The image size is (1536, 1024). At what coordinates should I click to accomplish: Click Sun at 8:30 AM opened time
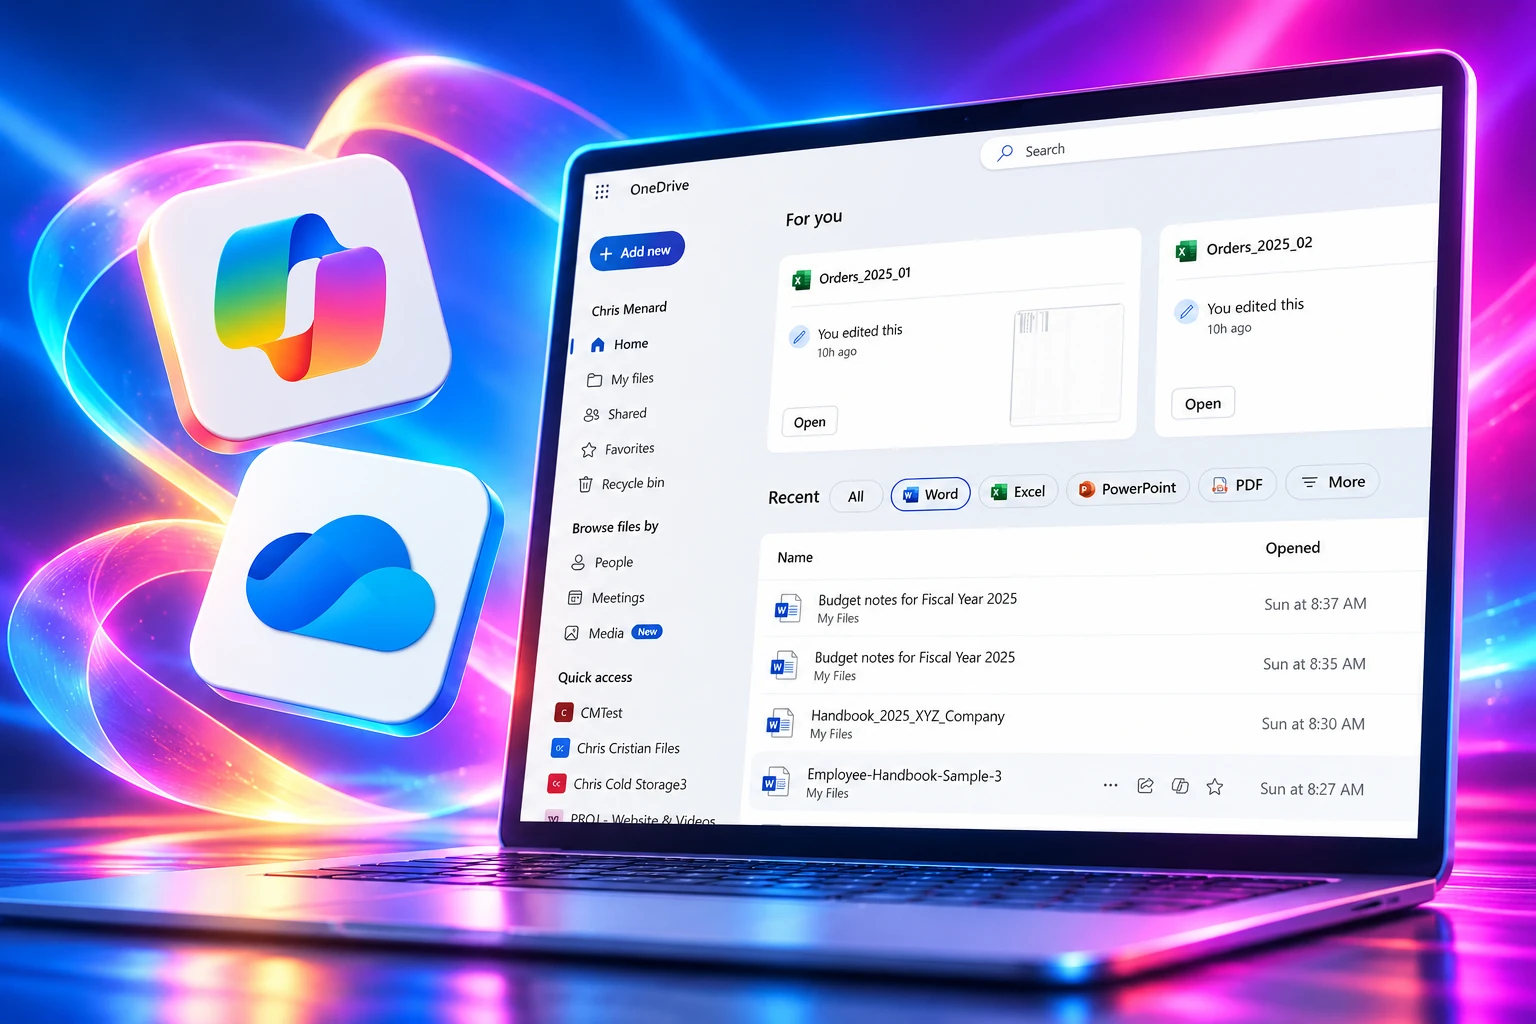[1313, 724]
